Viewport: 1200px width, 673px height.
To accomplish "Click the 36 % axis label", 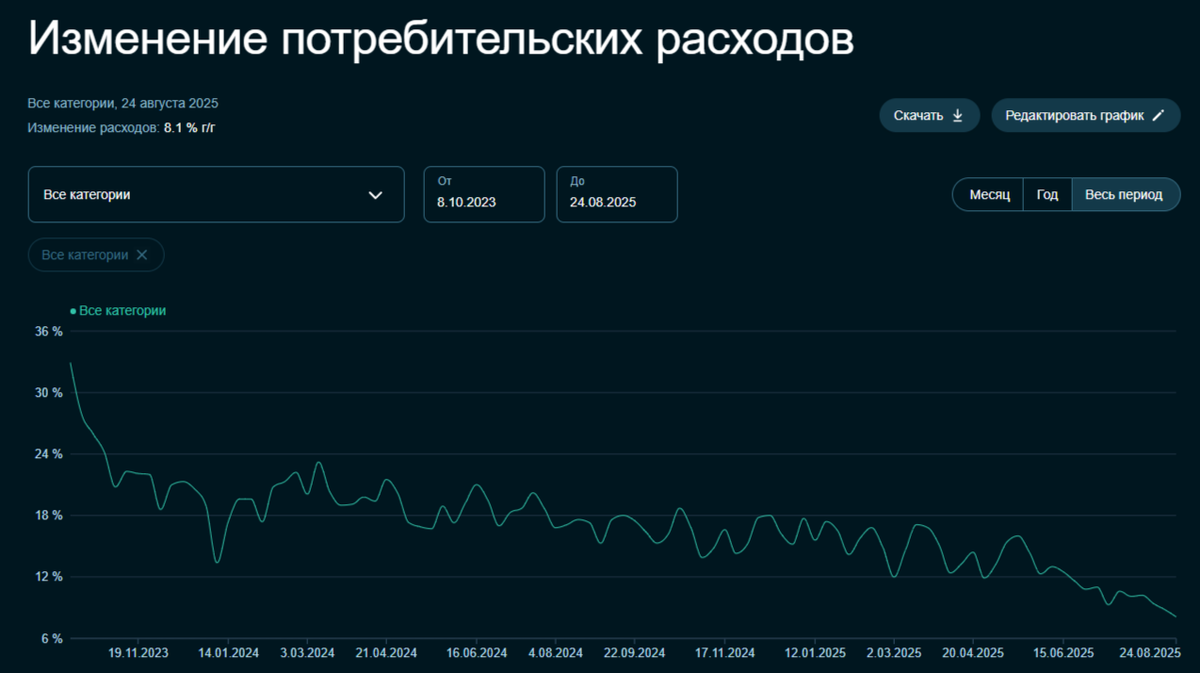I will click(49, 331).
